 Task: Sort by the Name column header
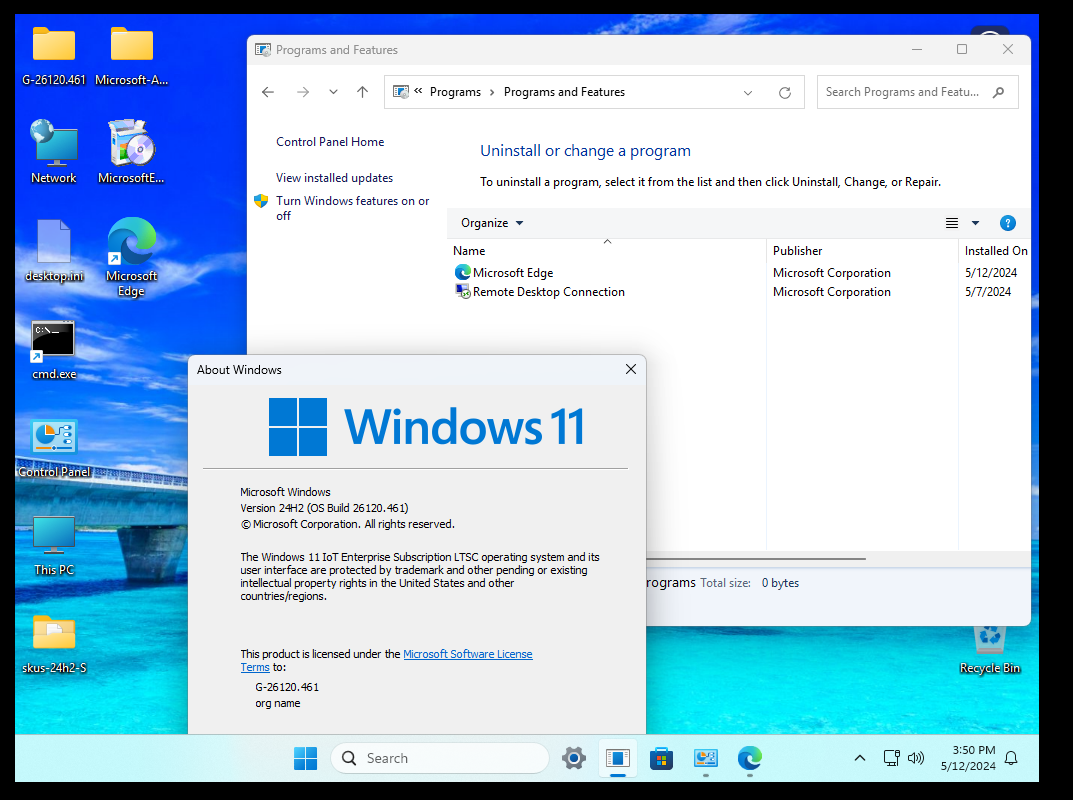coord(608,250)
